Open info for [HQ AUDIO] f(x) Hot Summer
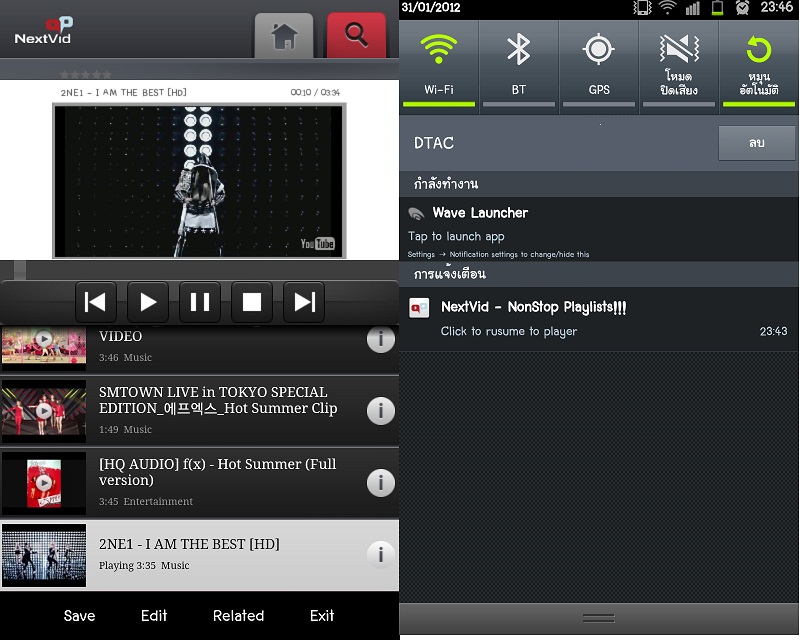The height and width of the screenshot is (640, 800). click(381, 483)
